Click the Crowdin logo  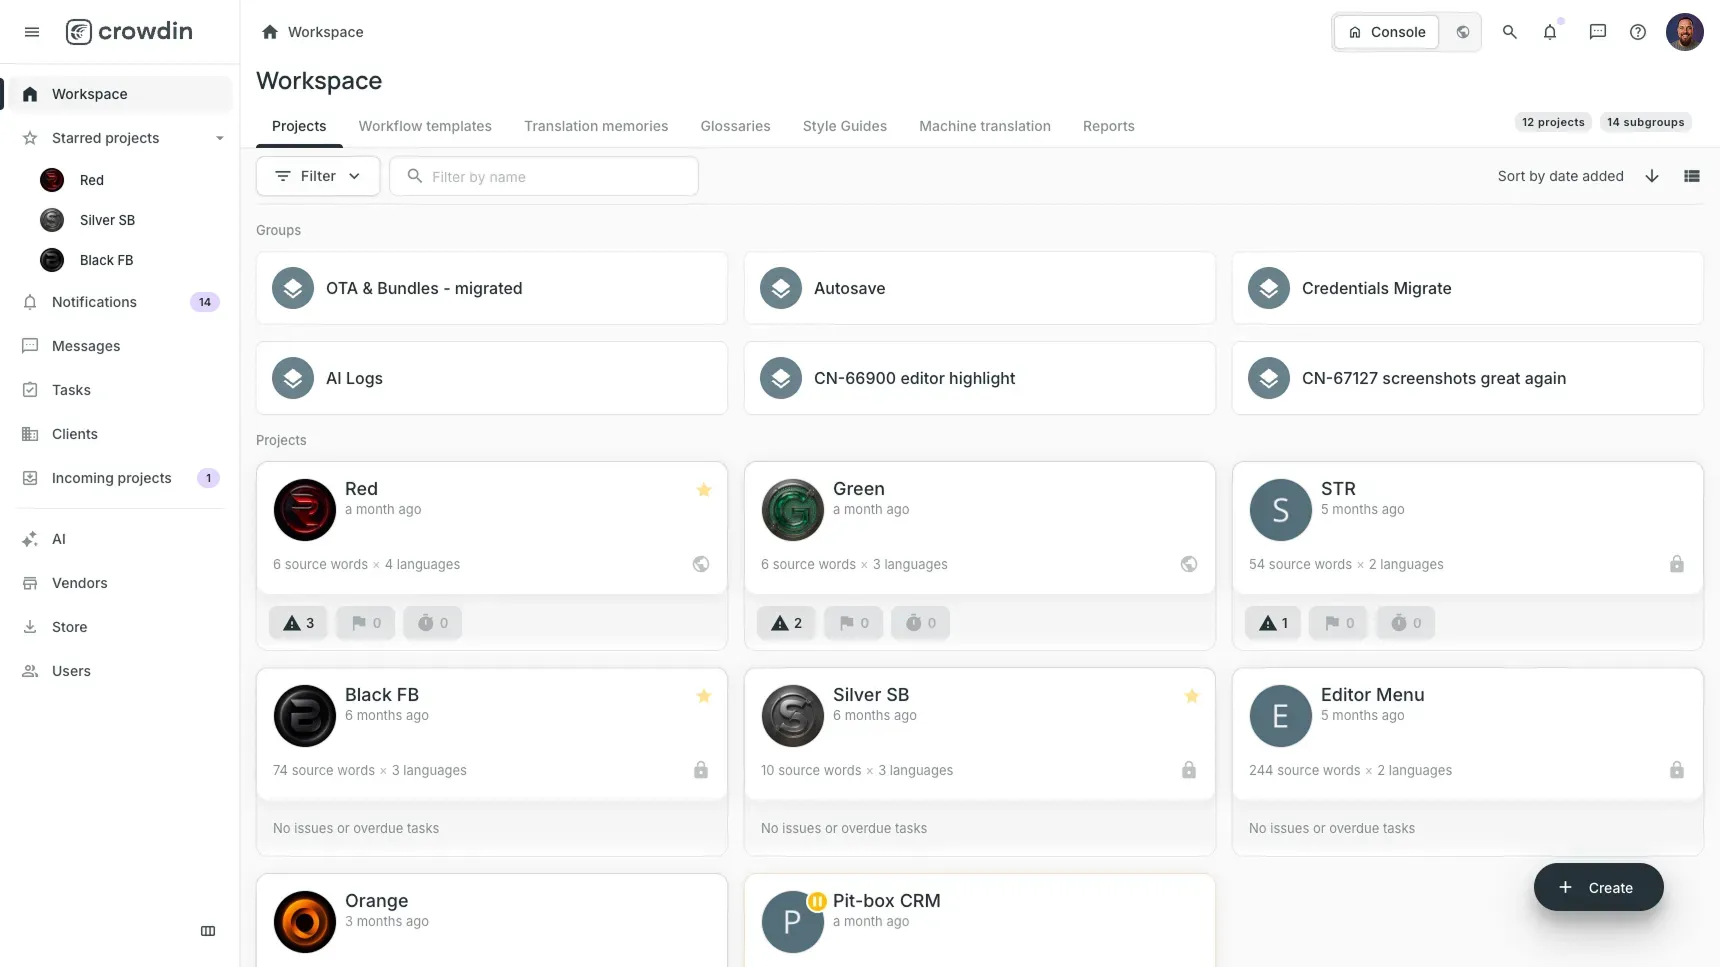point(129,32)
